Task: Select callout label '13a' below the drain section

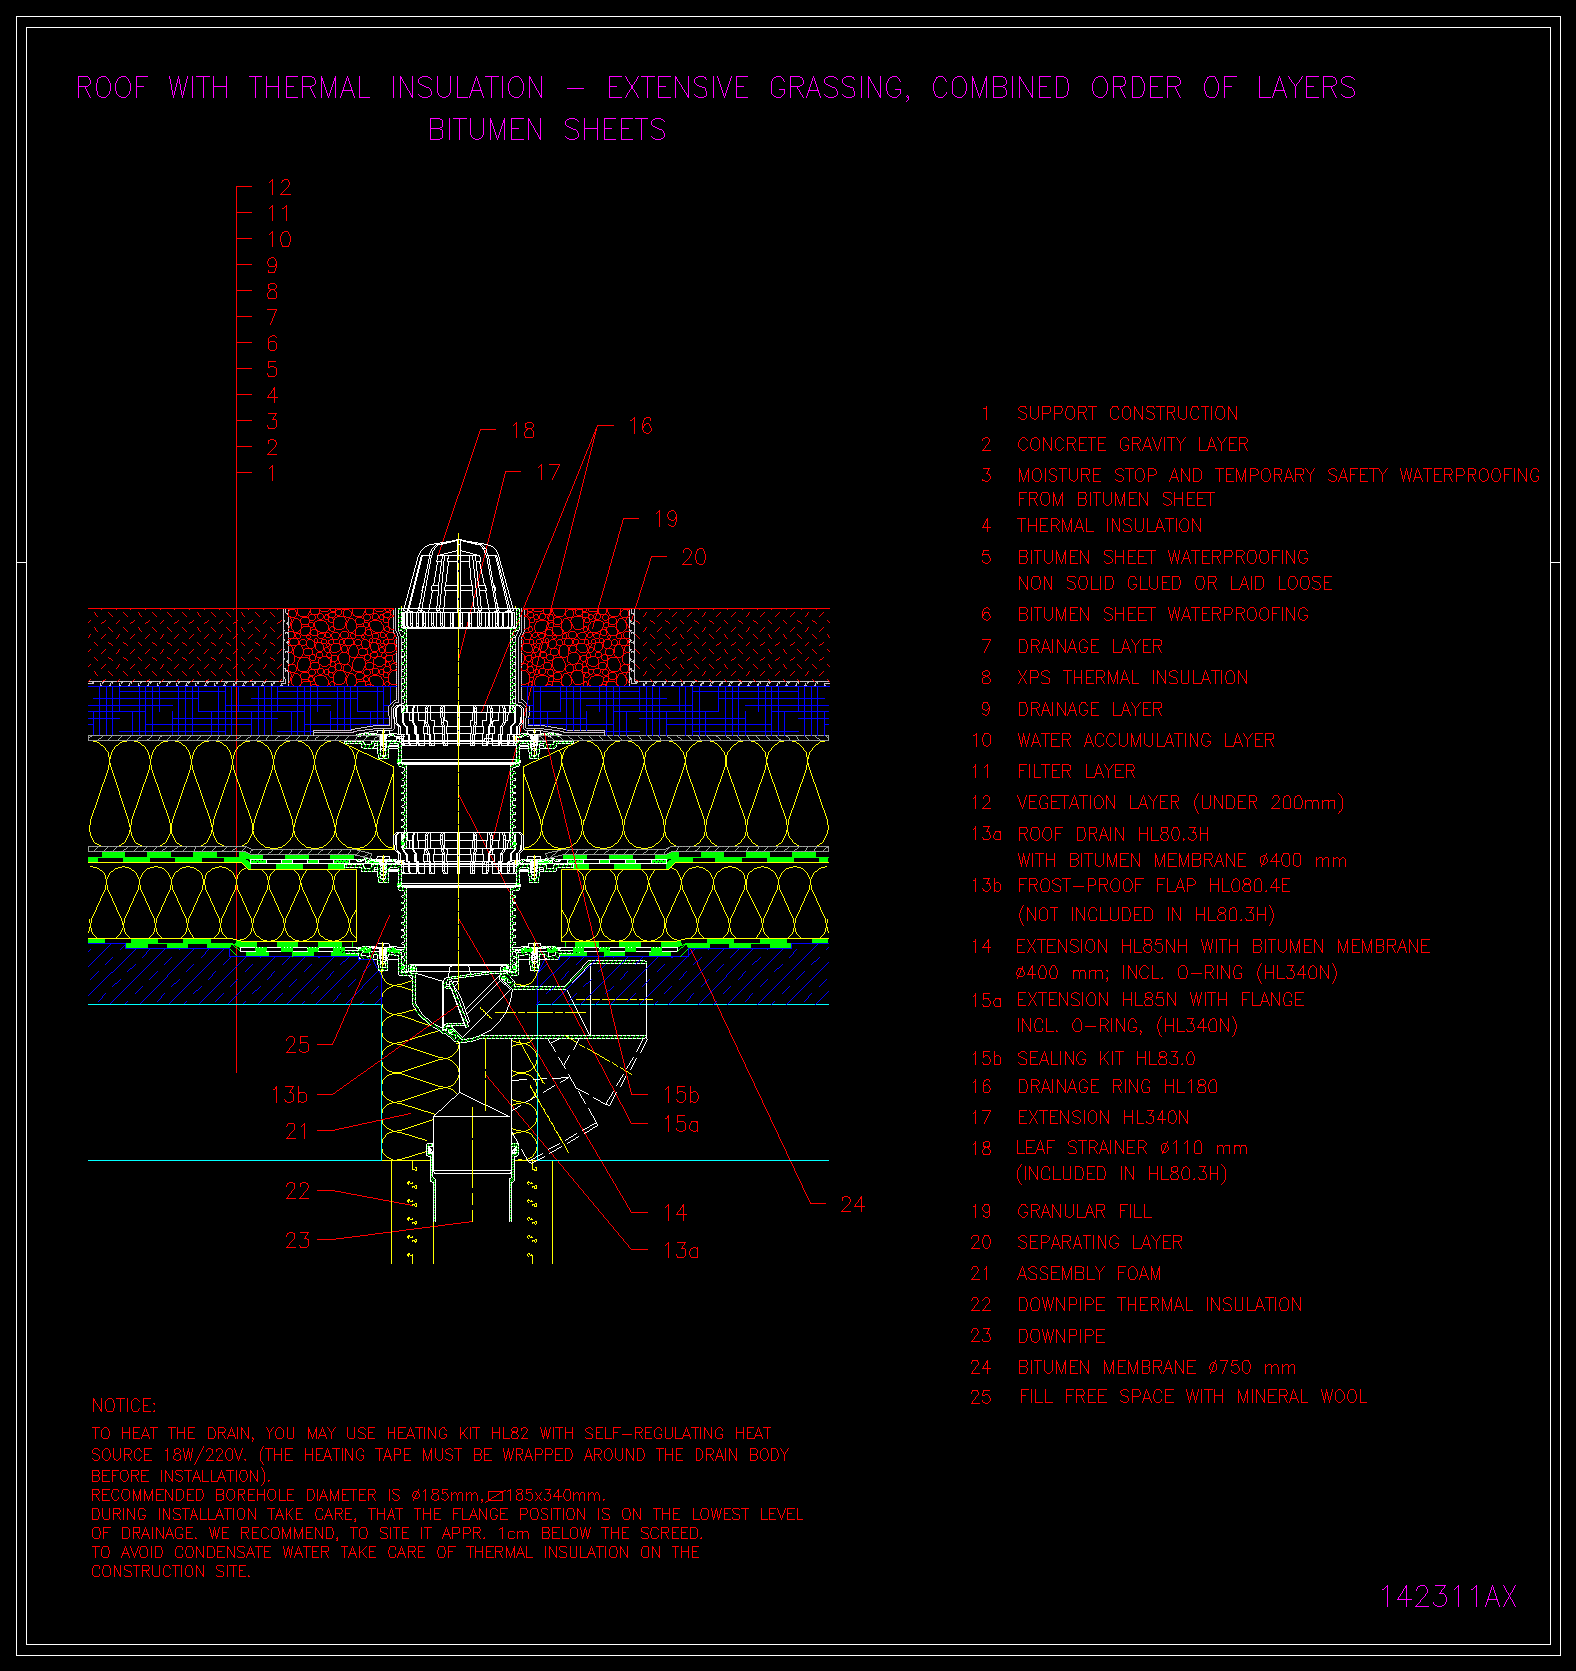Action: pyautogui.click(x=681, y=1250)
